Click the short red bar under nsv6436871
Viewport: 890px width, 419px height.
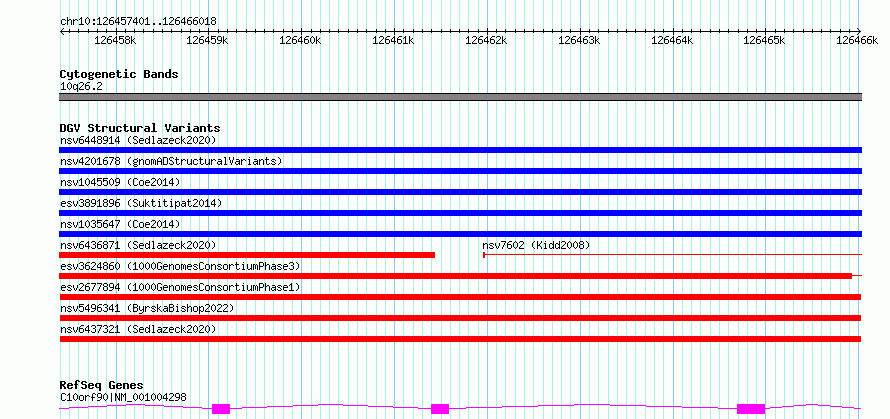[x=247, y=255]
